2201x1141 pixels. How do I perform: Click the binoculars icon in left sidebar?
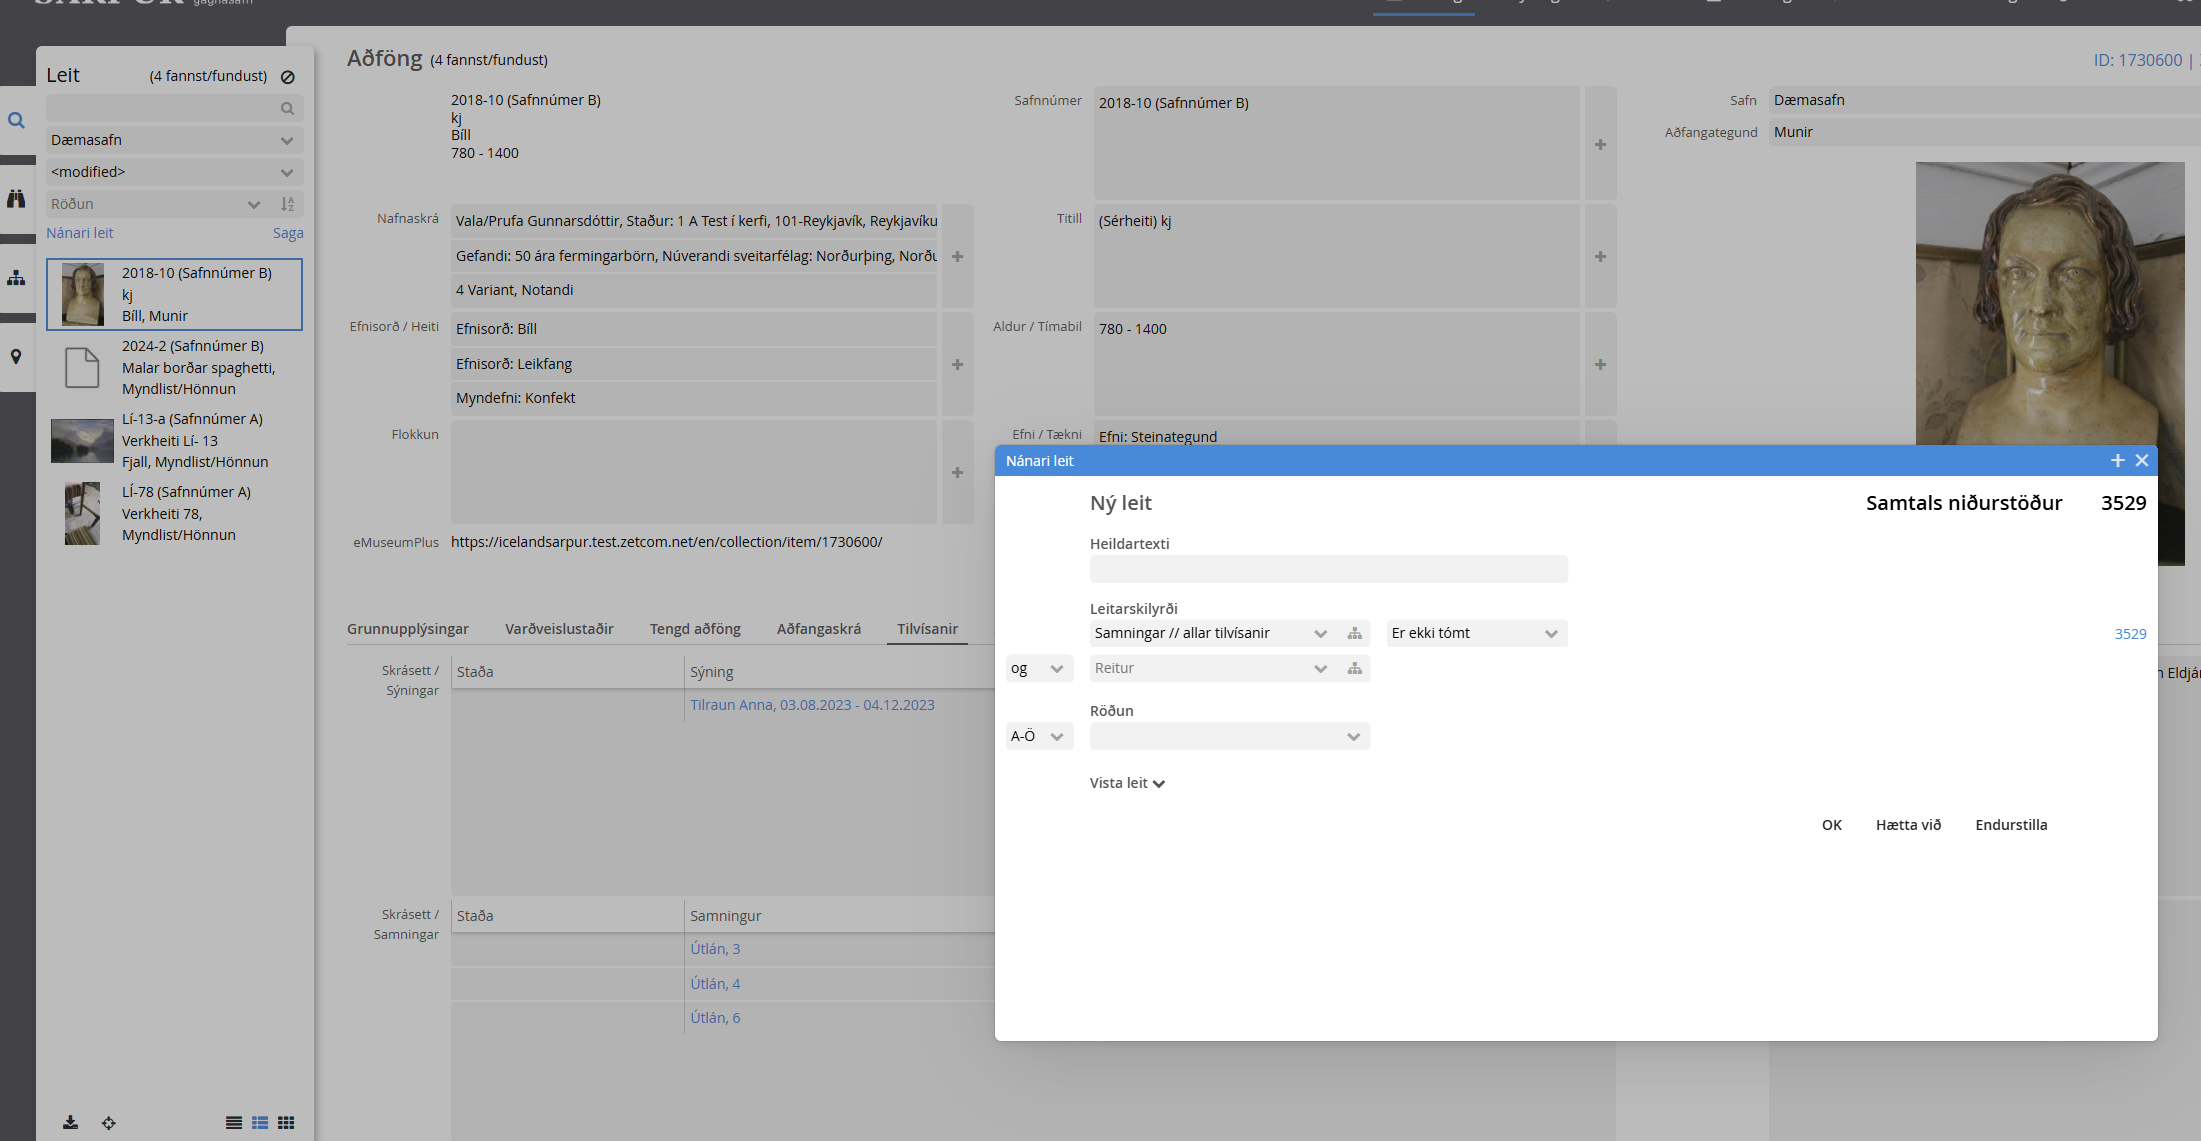[x=16, y=199]
